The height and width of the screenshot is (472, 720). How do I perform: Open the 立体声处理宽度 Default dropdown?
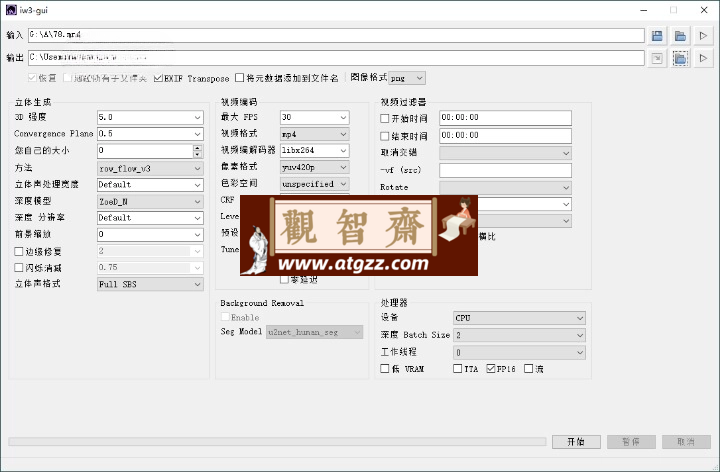[x=150, y=185]
